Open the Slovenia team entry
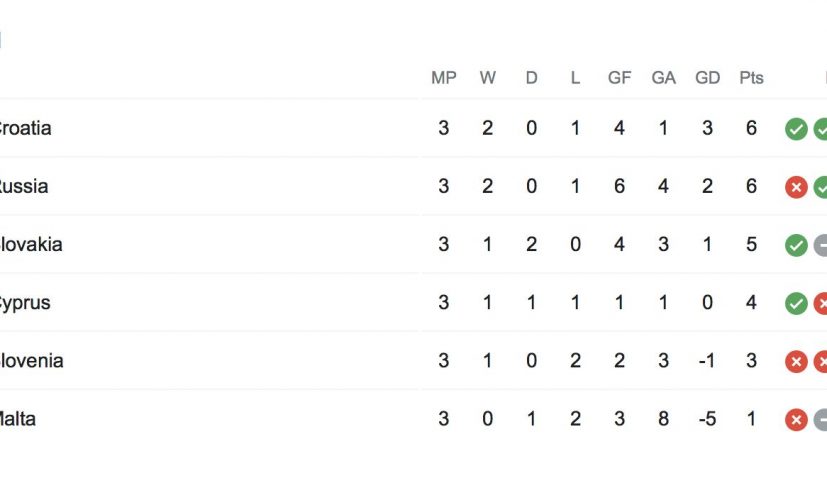This screenshot has width=827, height=478. (30, 360)
